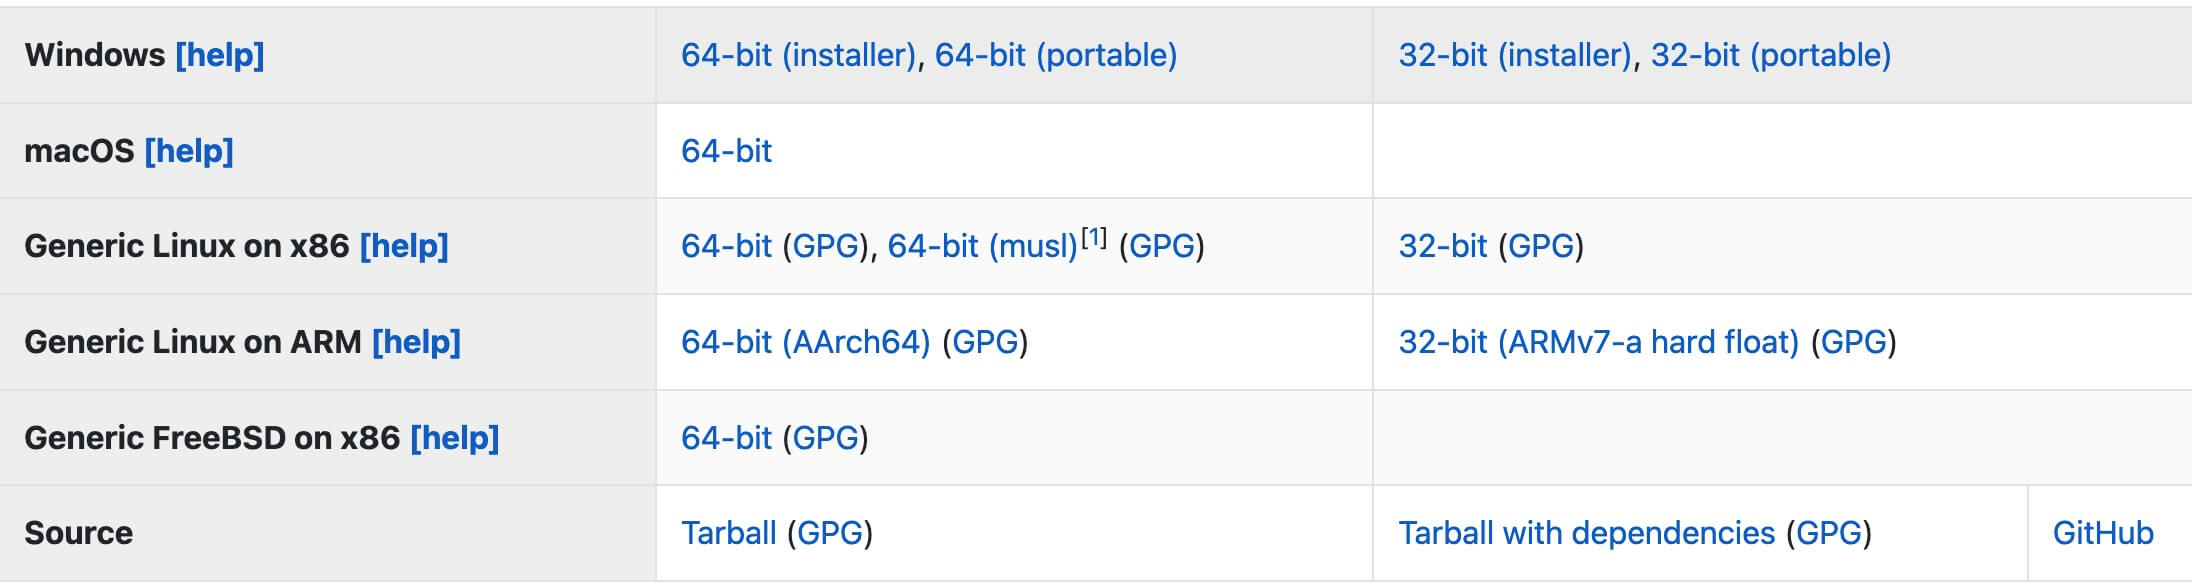Click the Linux x86 64-bit (musl) link
Screen dimensions: 2192x582
coord(982,246)
